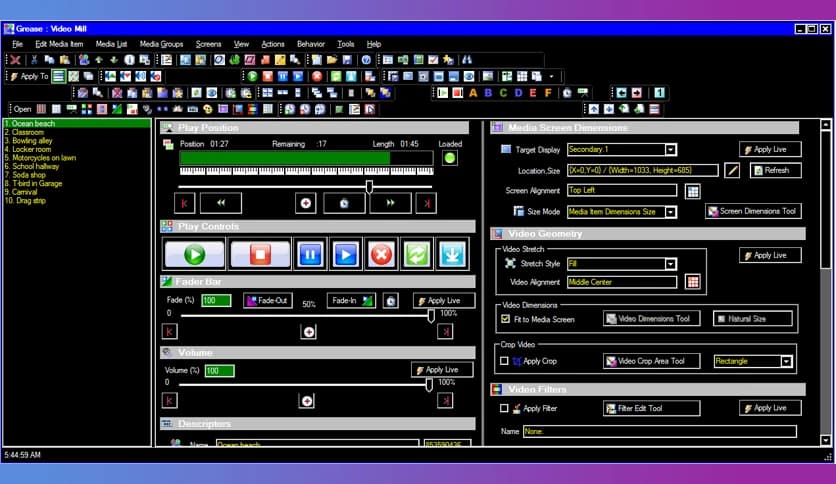Image resolution: width=836 pixels, height=484 pixels.
Task: Click the play position slider handle
Action: click(369, 187)
